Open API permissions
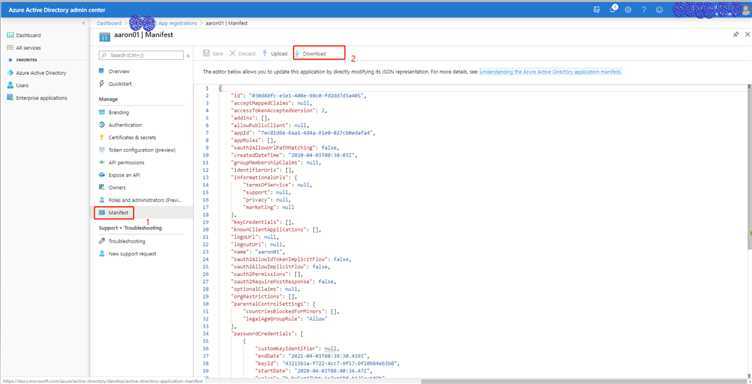The image size is (752, 384). click(x=121, y=163)
